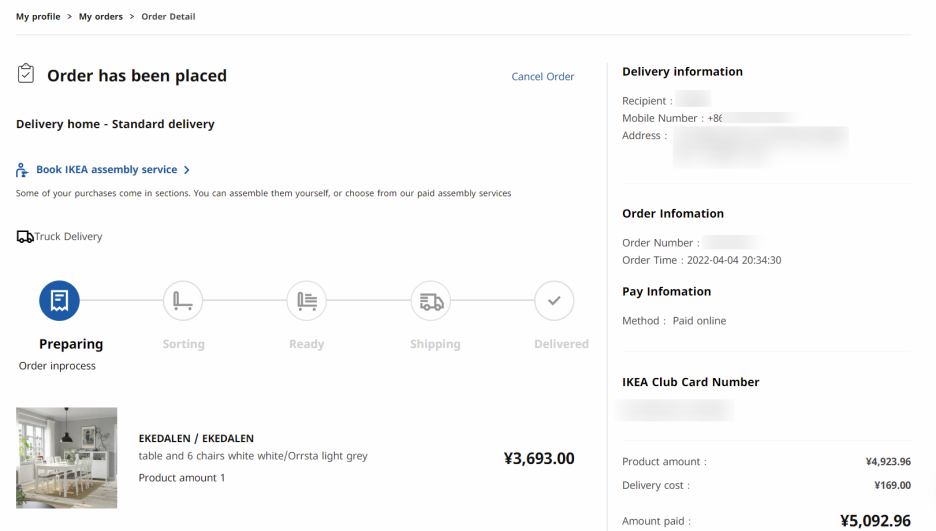Screen dimensions: 936x531
Task: Click the Ready status label
Action: [x=307, y=344]
